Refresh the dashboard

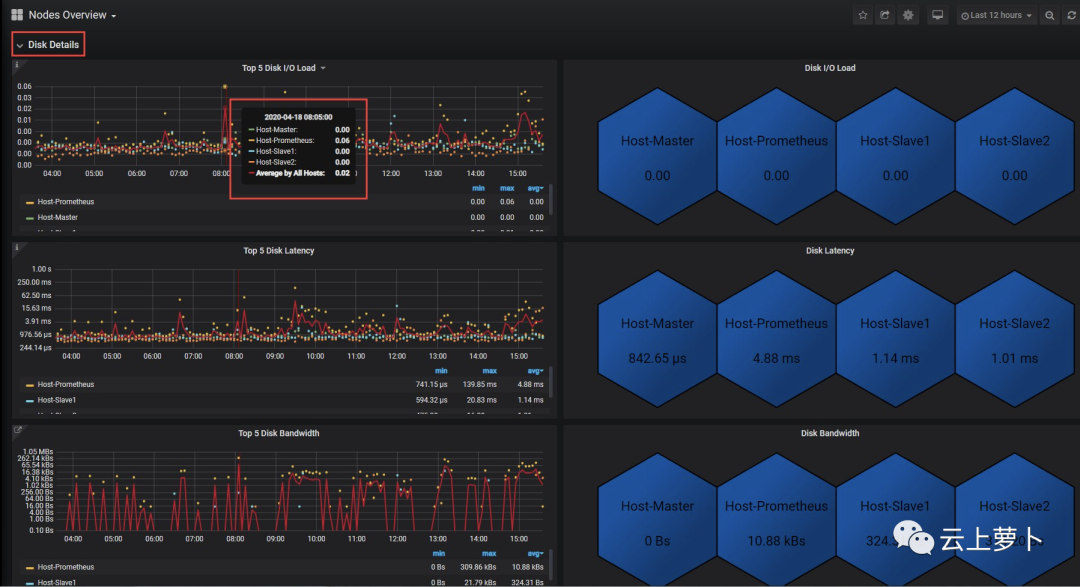click(x=1071, y=15)
